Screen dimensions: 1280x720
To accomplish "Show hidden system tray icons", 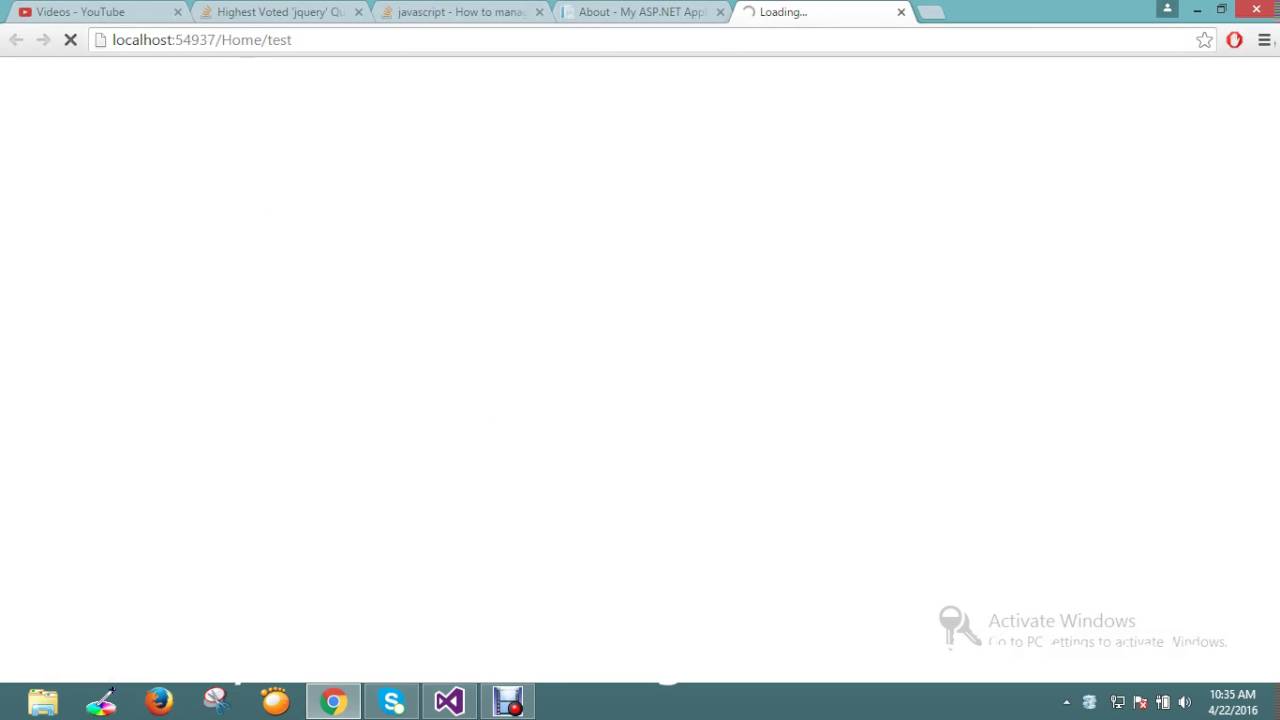I will pyautogui.click(x=1066, y=702).
